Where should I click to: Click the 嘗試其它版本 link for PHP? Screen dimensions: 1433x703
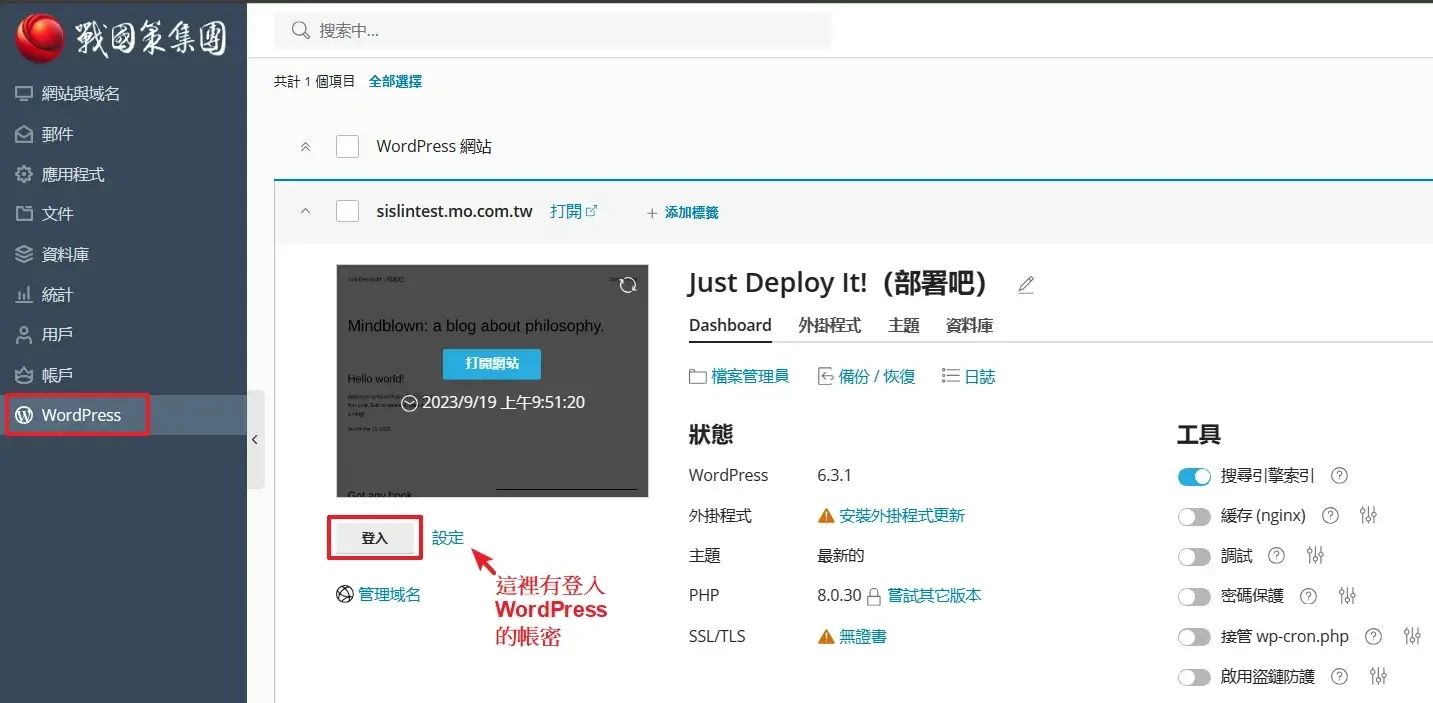point(935,596)
